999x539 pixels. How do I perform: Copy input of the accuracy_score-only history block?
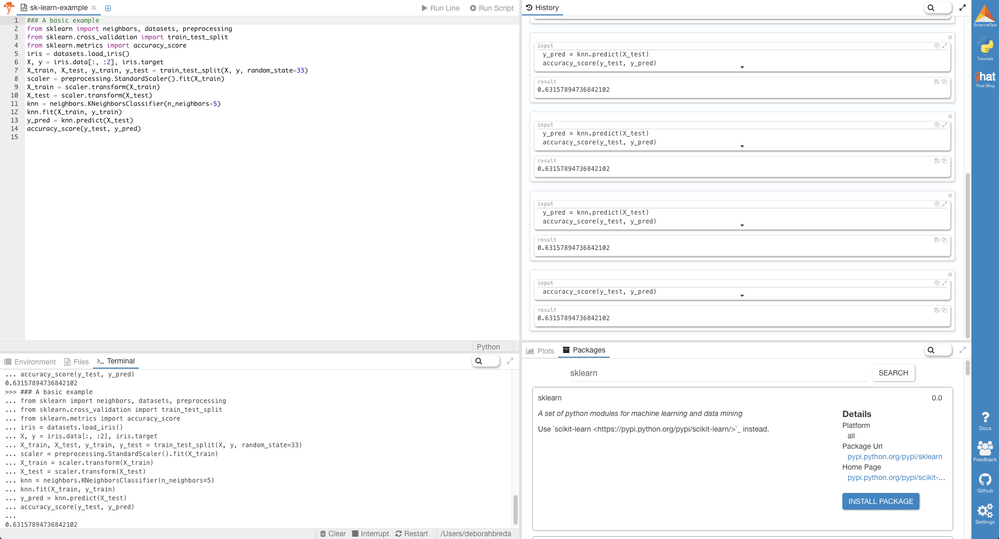937,283
